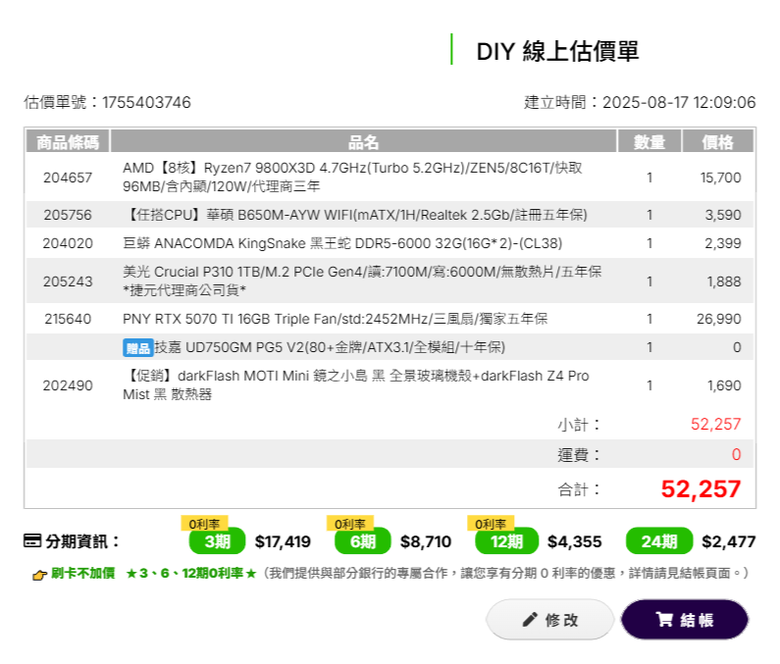Click the price 3,590
The height and width of the screenshot is (664, 780).
click(x=723, y=215)
